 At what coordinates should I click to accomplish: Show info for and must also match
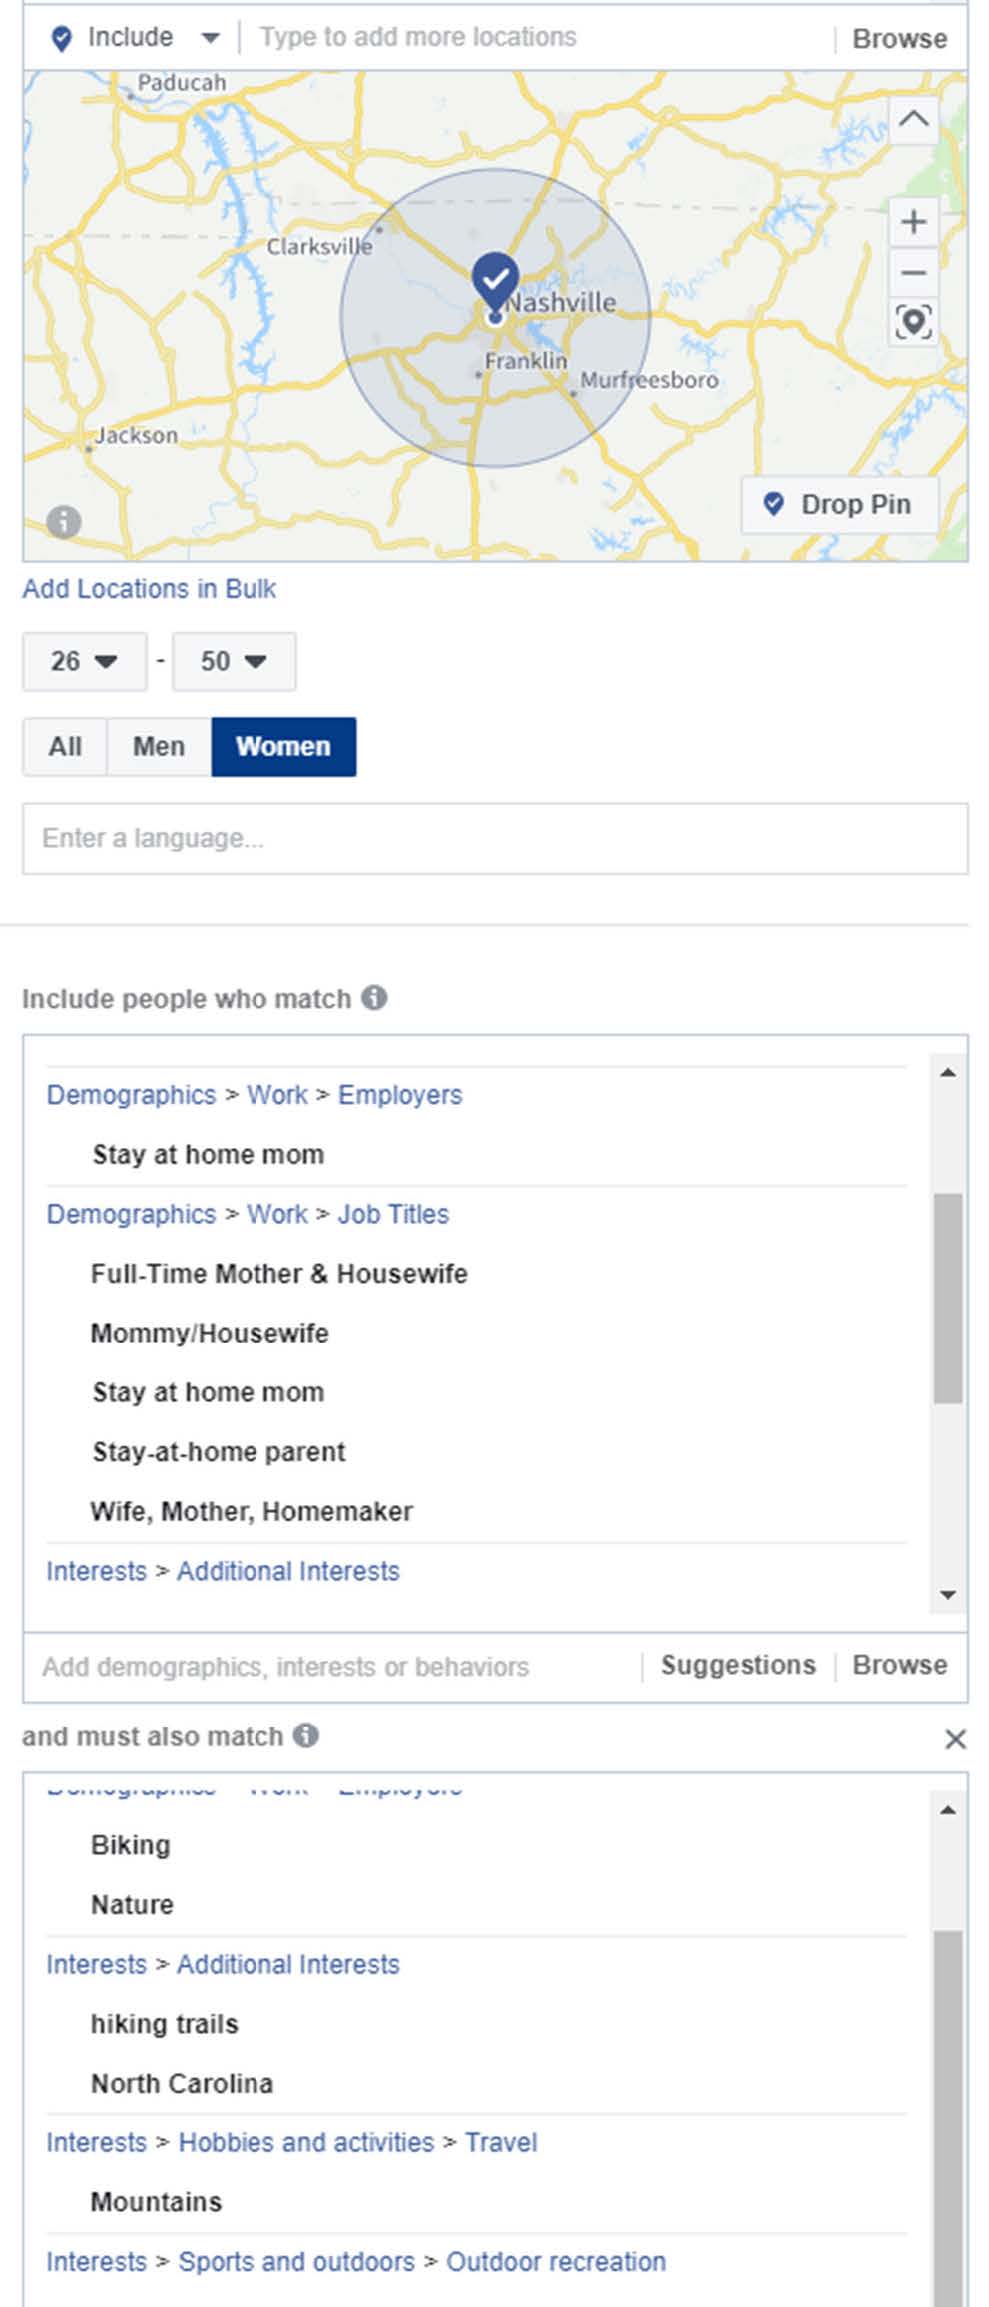point(306,1736)
